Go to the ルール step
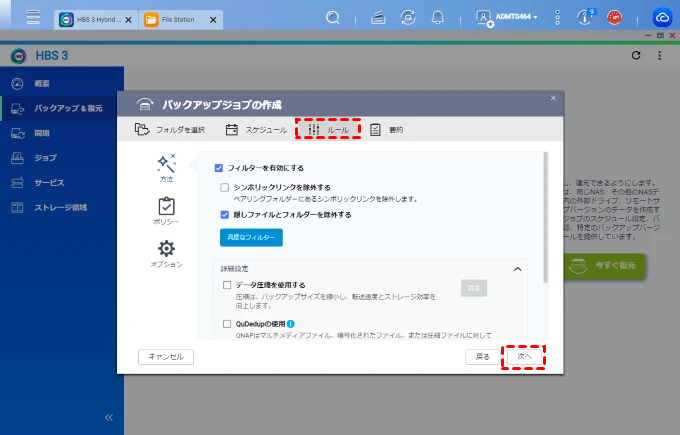This screenshot has height=435, width=680. coord(328,129)
